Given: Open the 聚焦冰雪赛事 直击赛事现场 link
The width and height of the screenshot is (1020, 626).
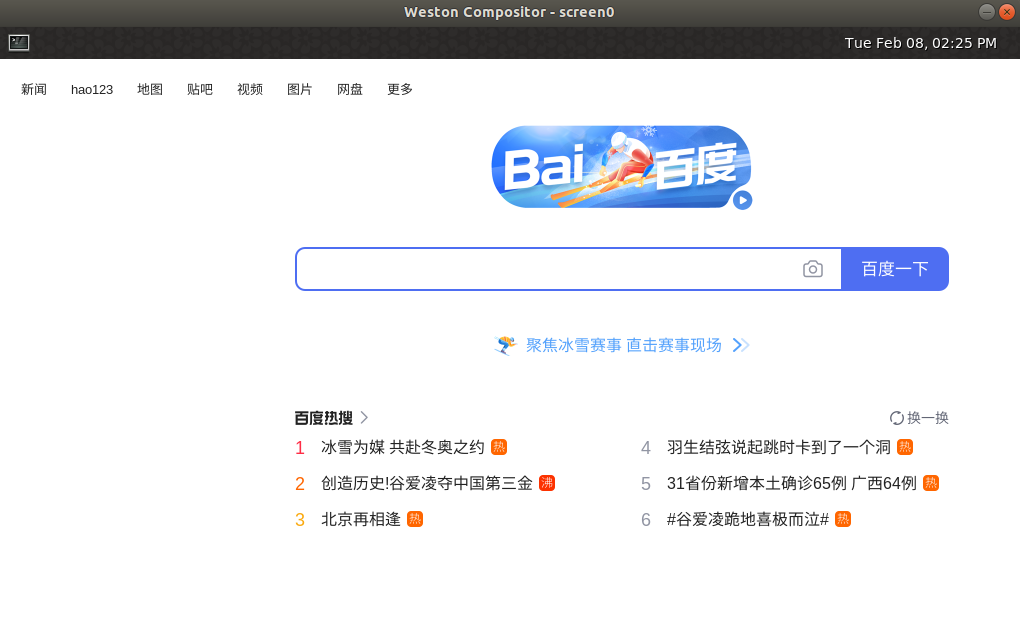Looking at the screenshot, I should pyautogui.click(x=623, y=345).
